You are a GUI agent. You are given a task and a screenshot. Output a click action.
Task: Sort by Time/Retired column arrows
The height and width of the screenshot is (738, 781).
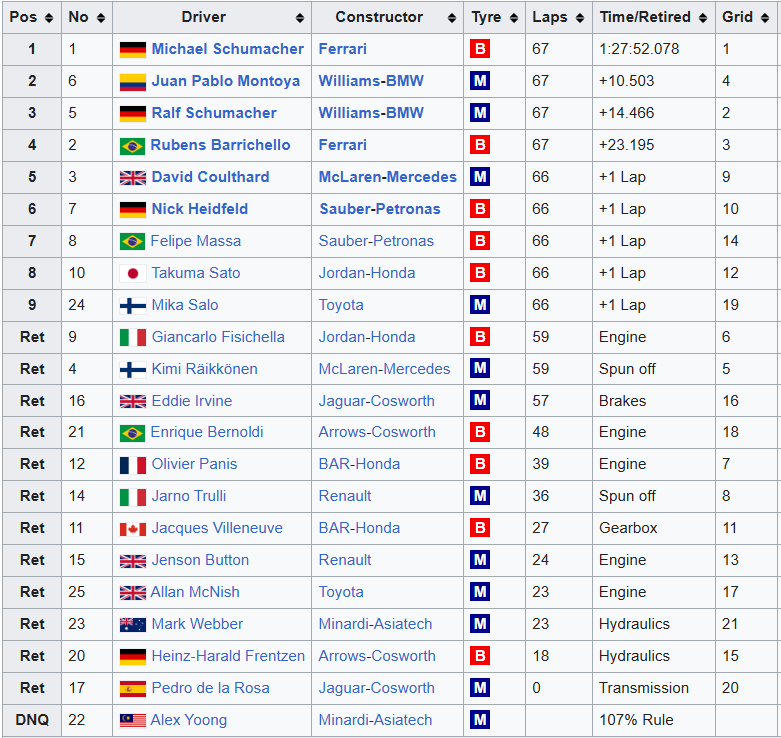coord(703,18)
